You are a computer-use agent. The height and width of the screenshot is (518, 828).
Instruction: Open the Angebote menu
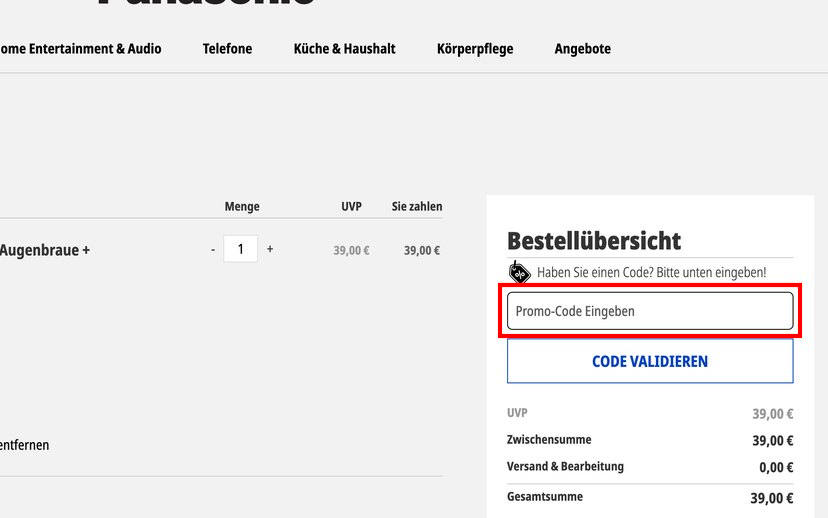click(582, 49)
